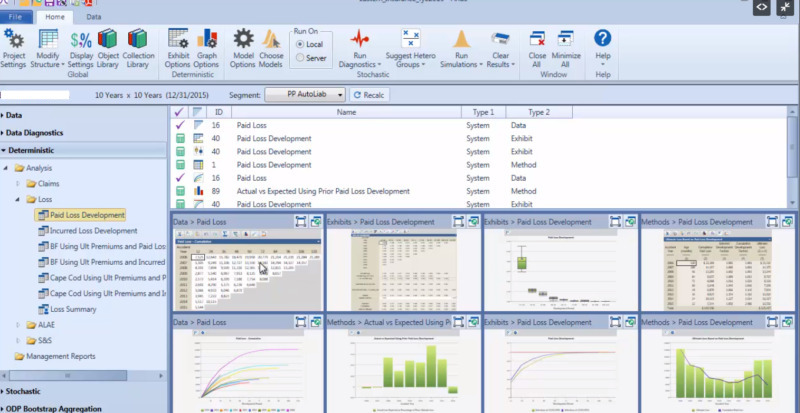Open Exhibit Options

point(178,48)
